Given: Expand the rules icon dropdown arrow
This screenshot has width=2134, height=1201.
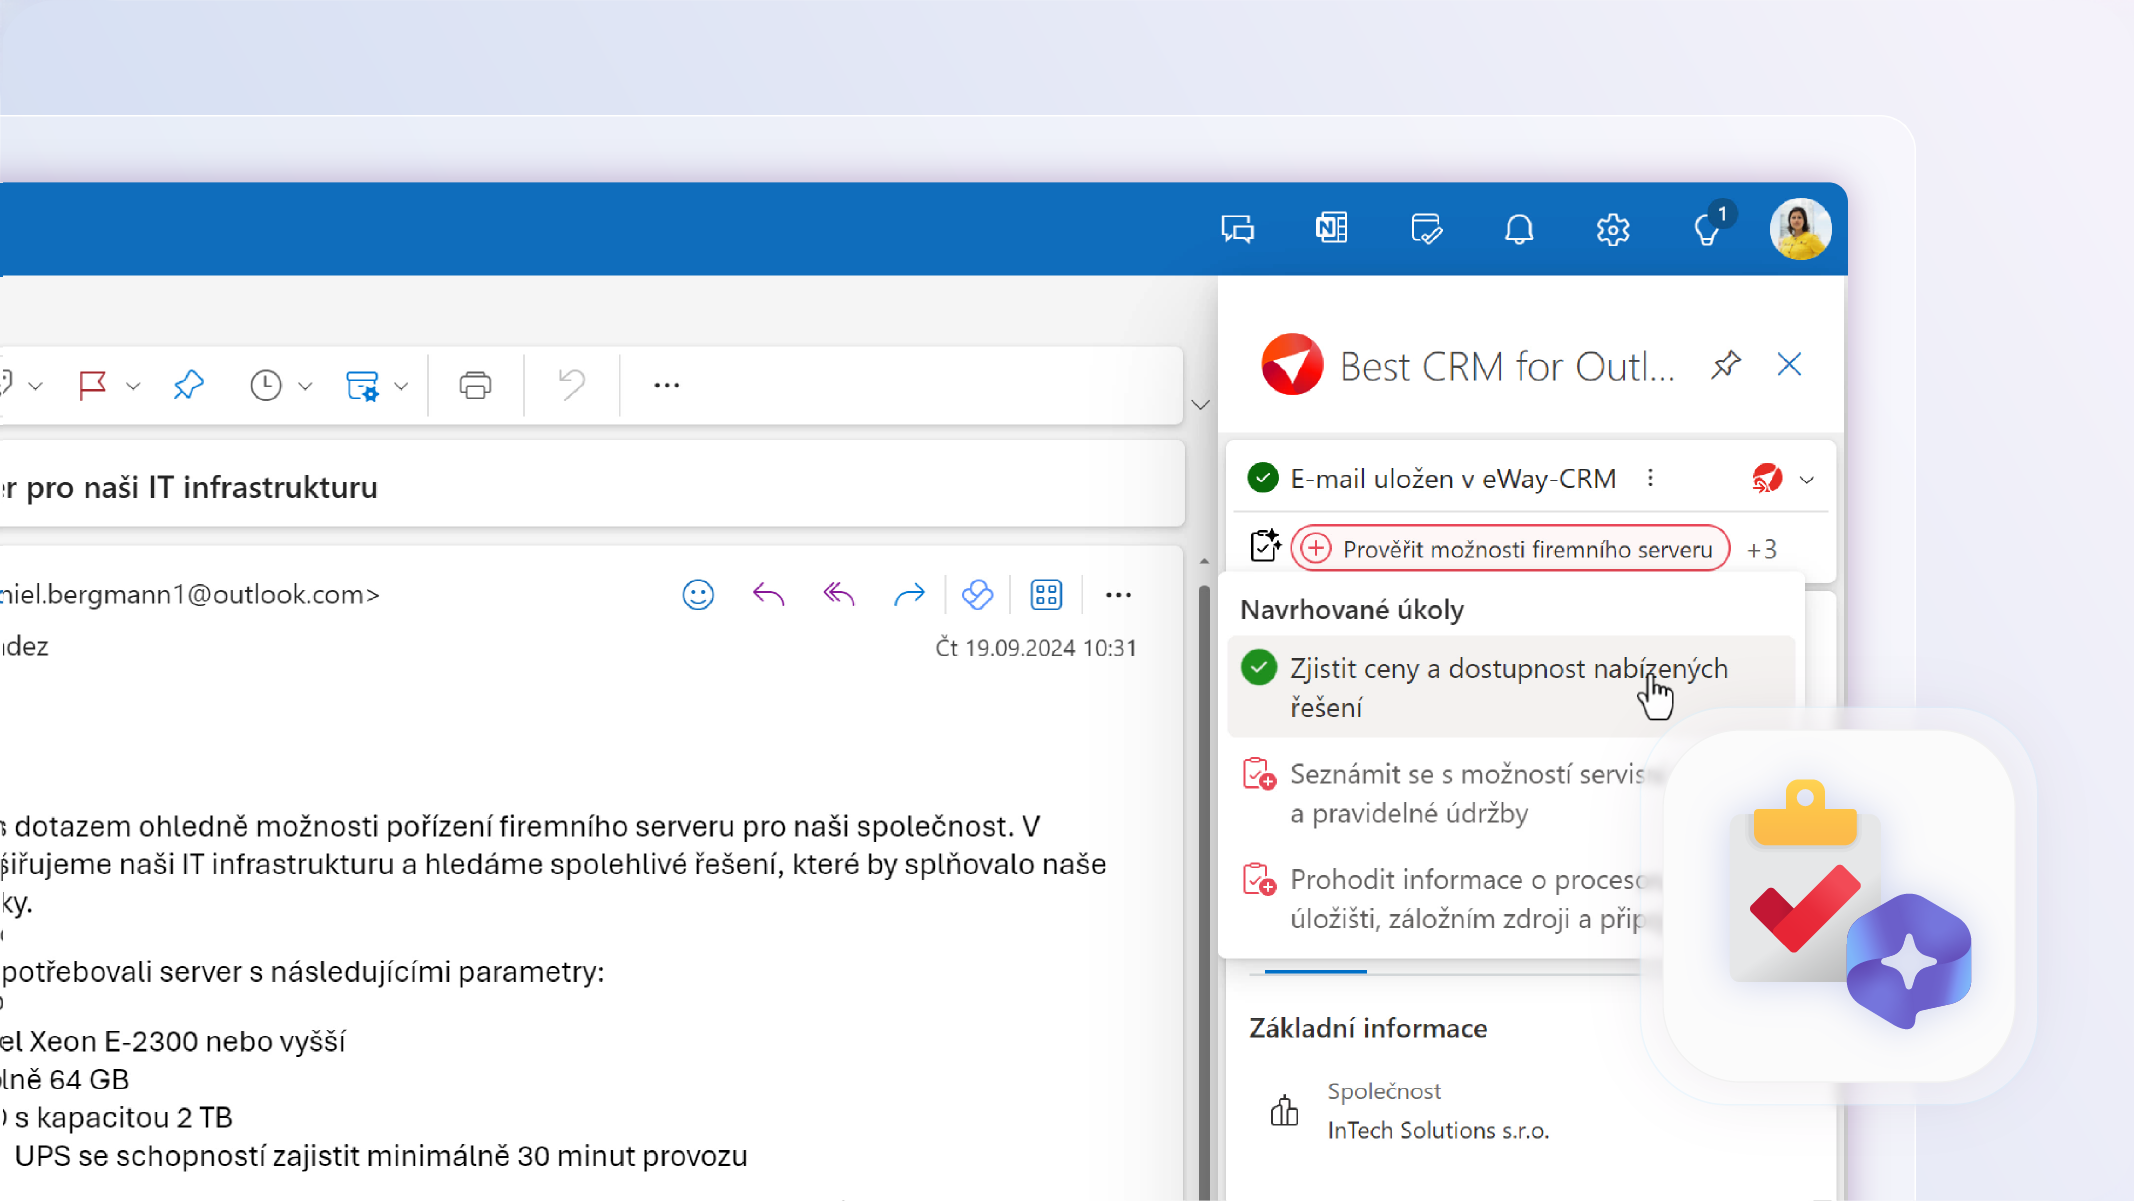Looking at the screenshot, I should click(x=401, y=386).
